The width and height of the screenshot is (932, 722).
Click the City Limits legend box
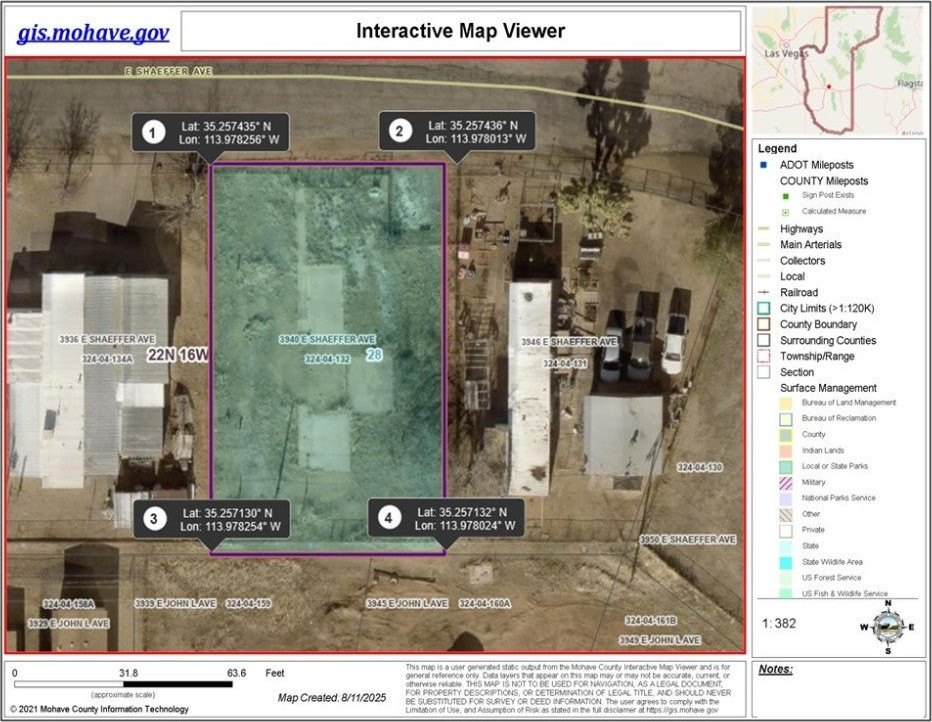(x=762, y=308)
